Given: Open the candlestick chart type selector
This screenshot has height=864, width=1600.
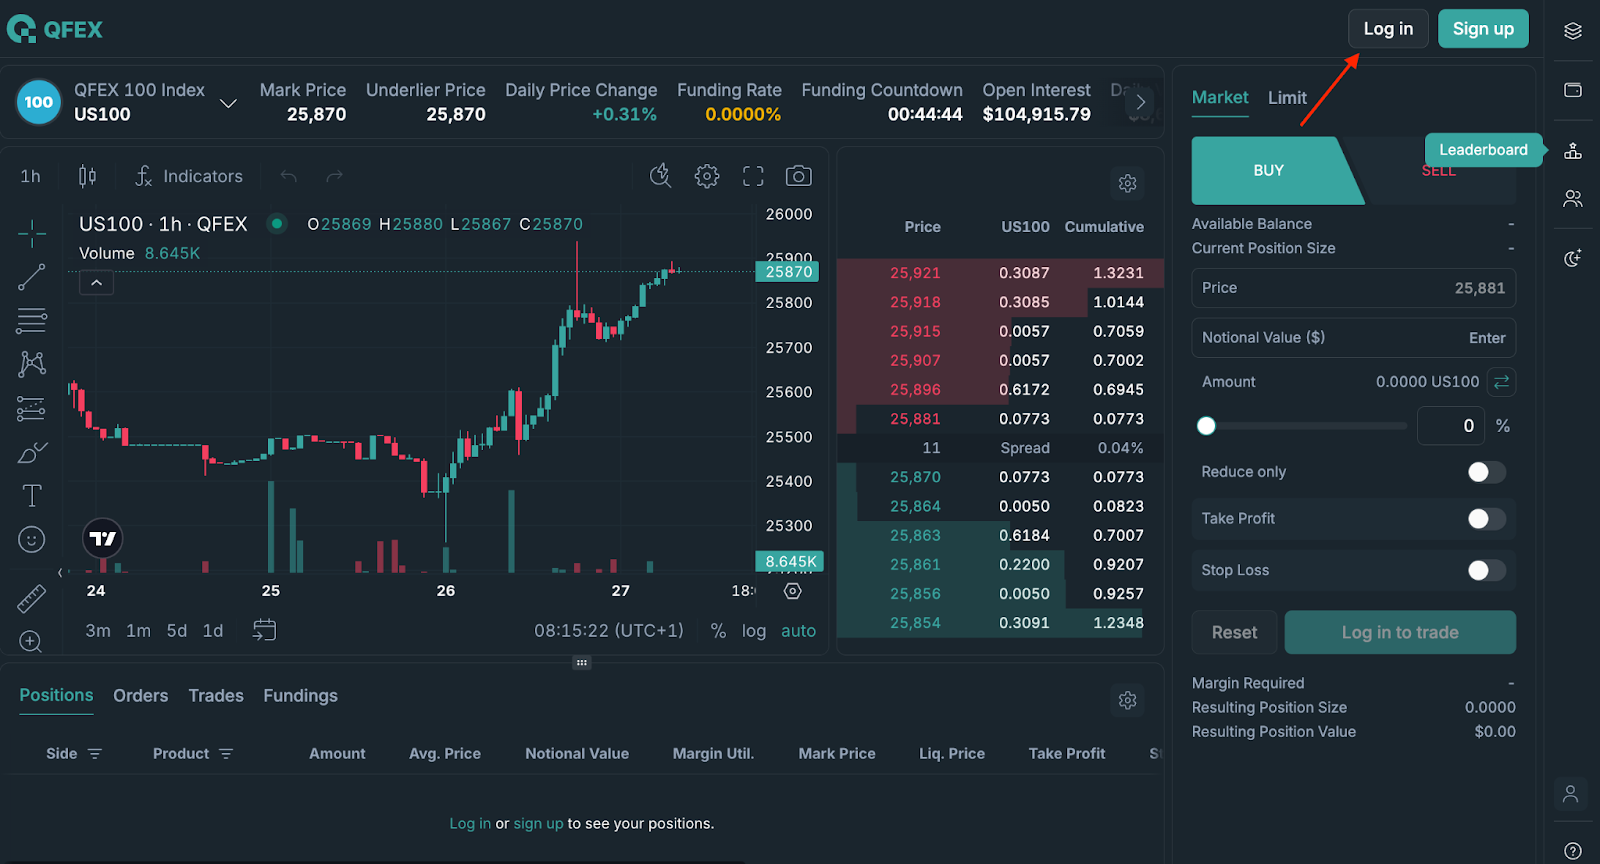Looking at the screenshot, I should click(87, 176).
